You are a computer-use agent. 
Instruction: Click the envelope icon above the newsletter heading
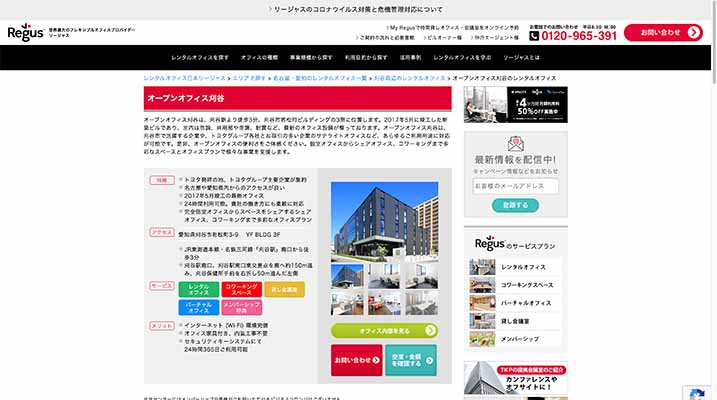pyautogui.click(x=516, y=144)
